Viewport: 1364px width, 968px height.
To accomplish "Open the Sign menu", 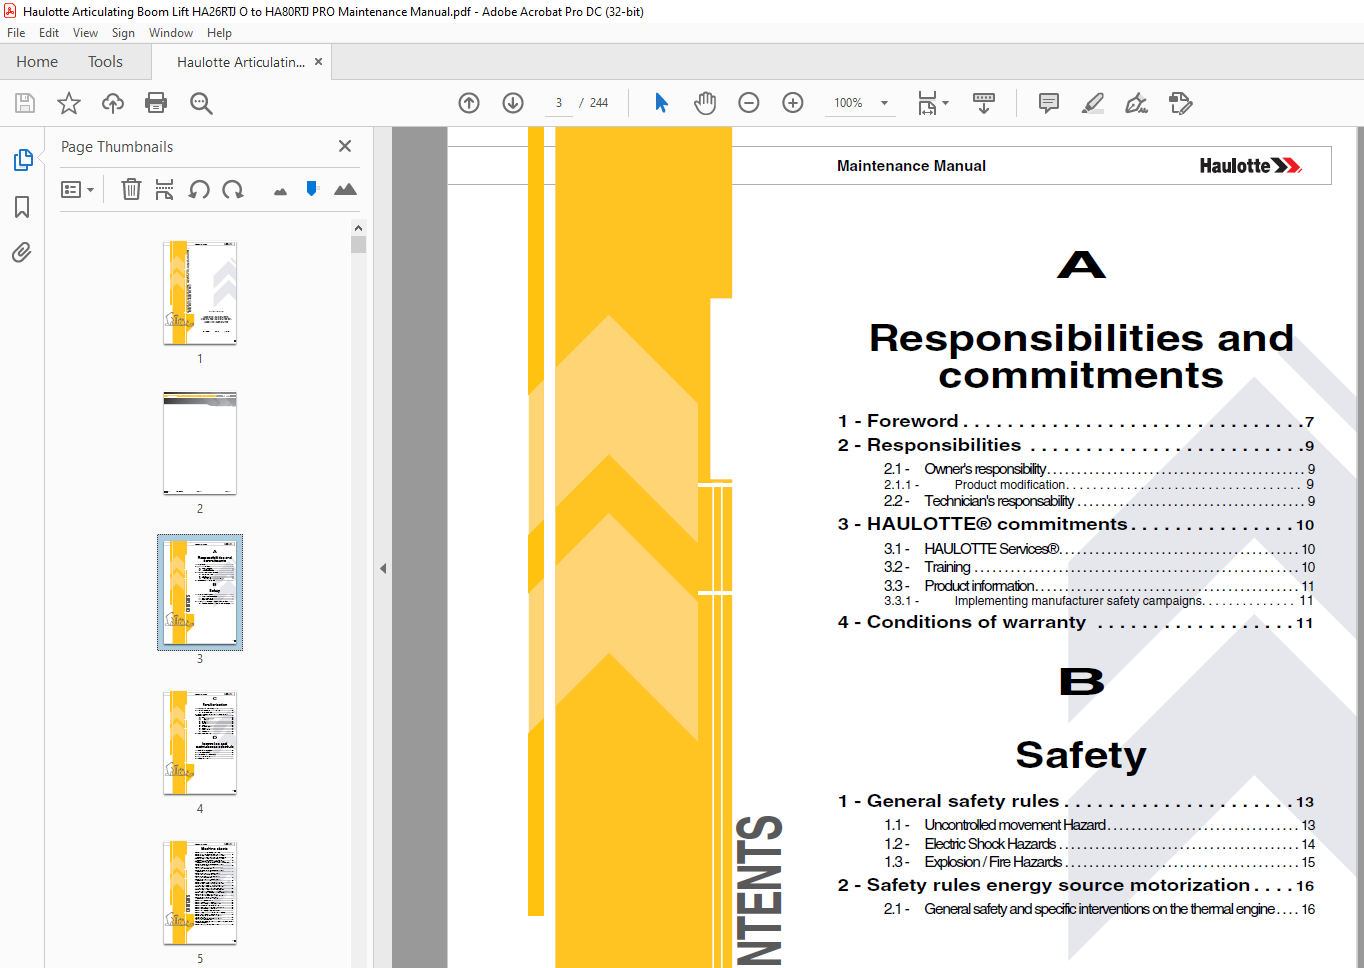I will coord(123,33).
